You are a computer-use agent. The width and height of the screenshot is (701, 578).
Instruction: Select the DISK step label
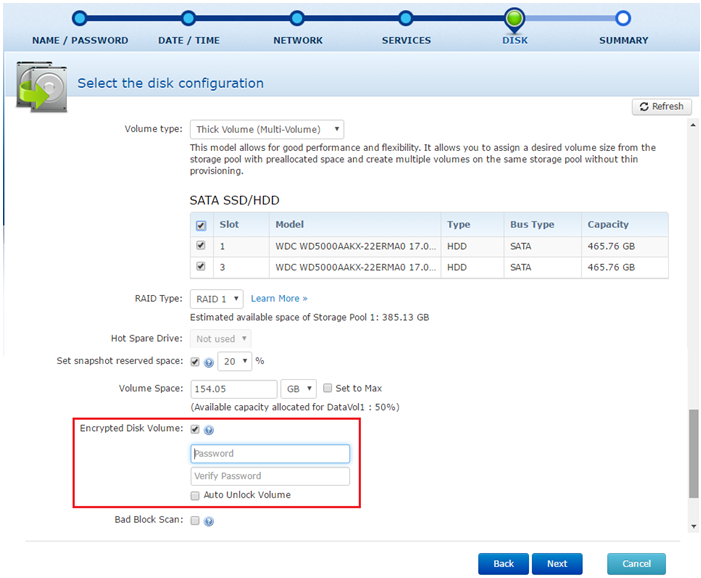tap(515, 41)
